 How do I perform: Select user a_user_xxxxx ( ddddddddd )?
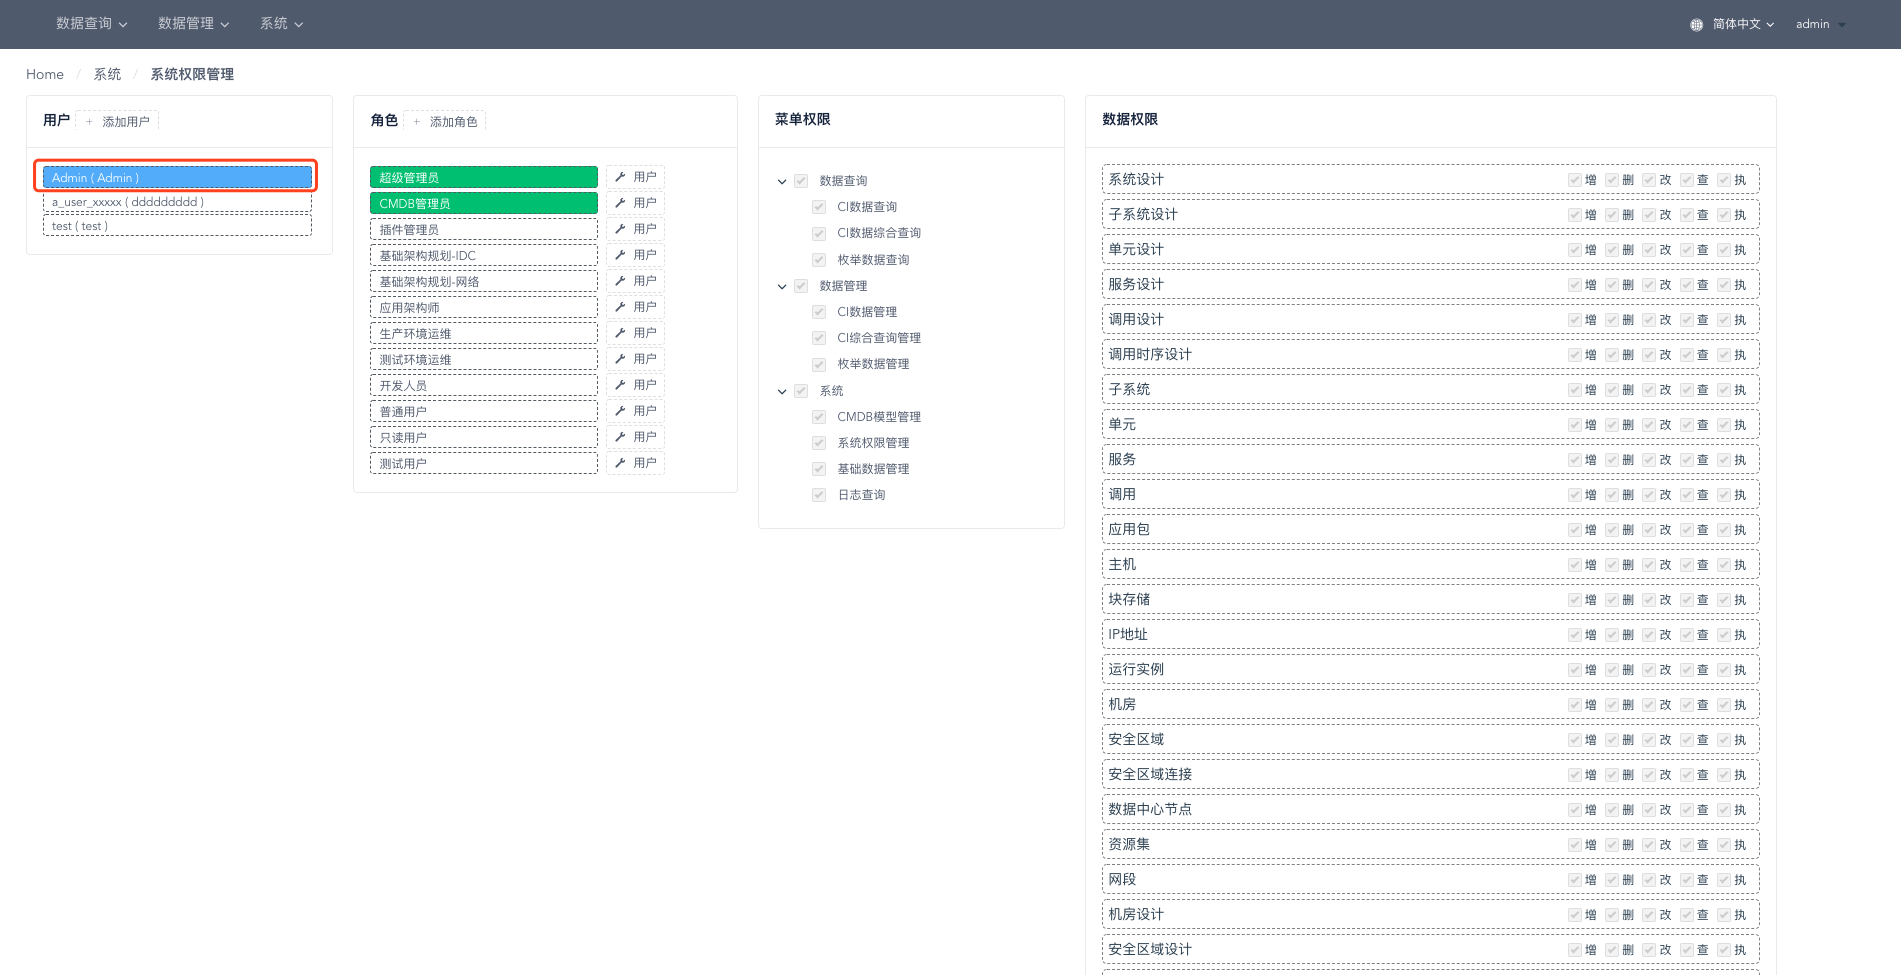tap(177, 202)
